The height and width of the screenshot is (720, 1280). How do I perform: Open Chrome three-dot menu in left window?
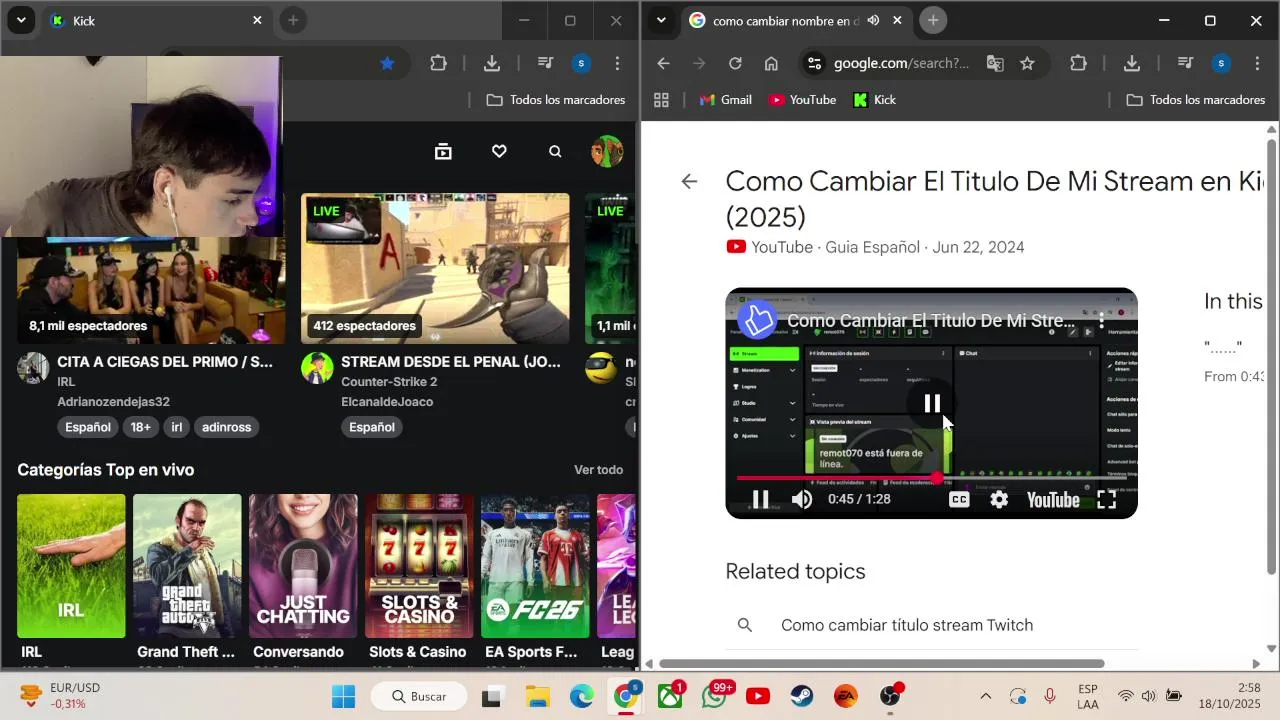click(617, 63)
